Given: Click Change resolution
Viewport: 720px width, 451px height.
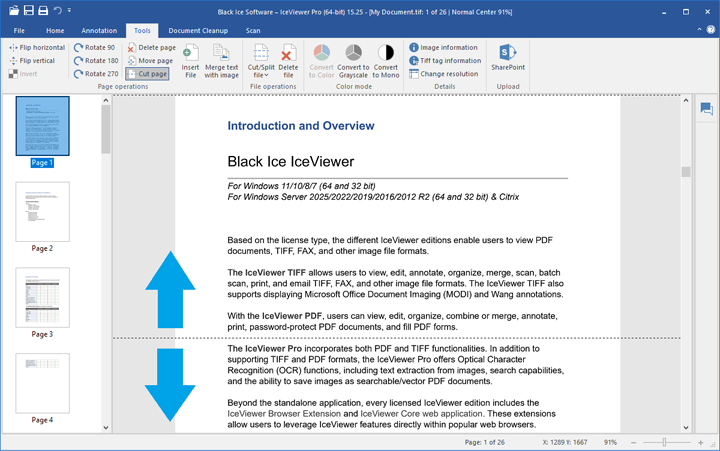Looking at the screenshot, I should click(x=444, y=73).
